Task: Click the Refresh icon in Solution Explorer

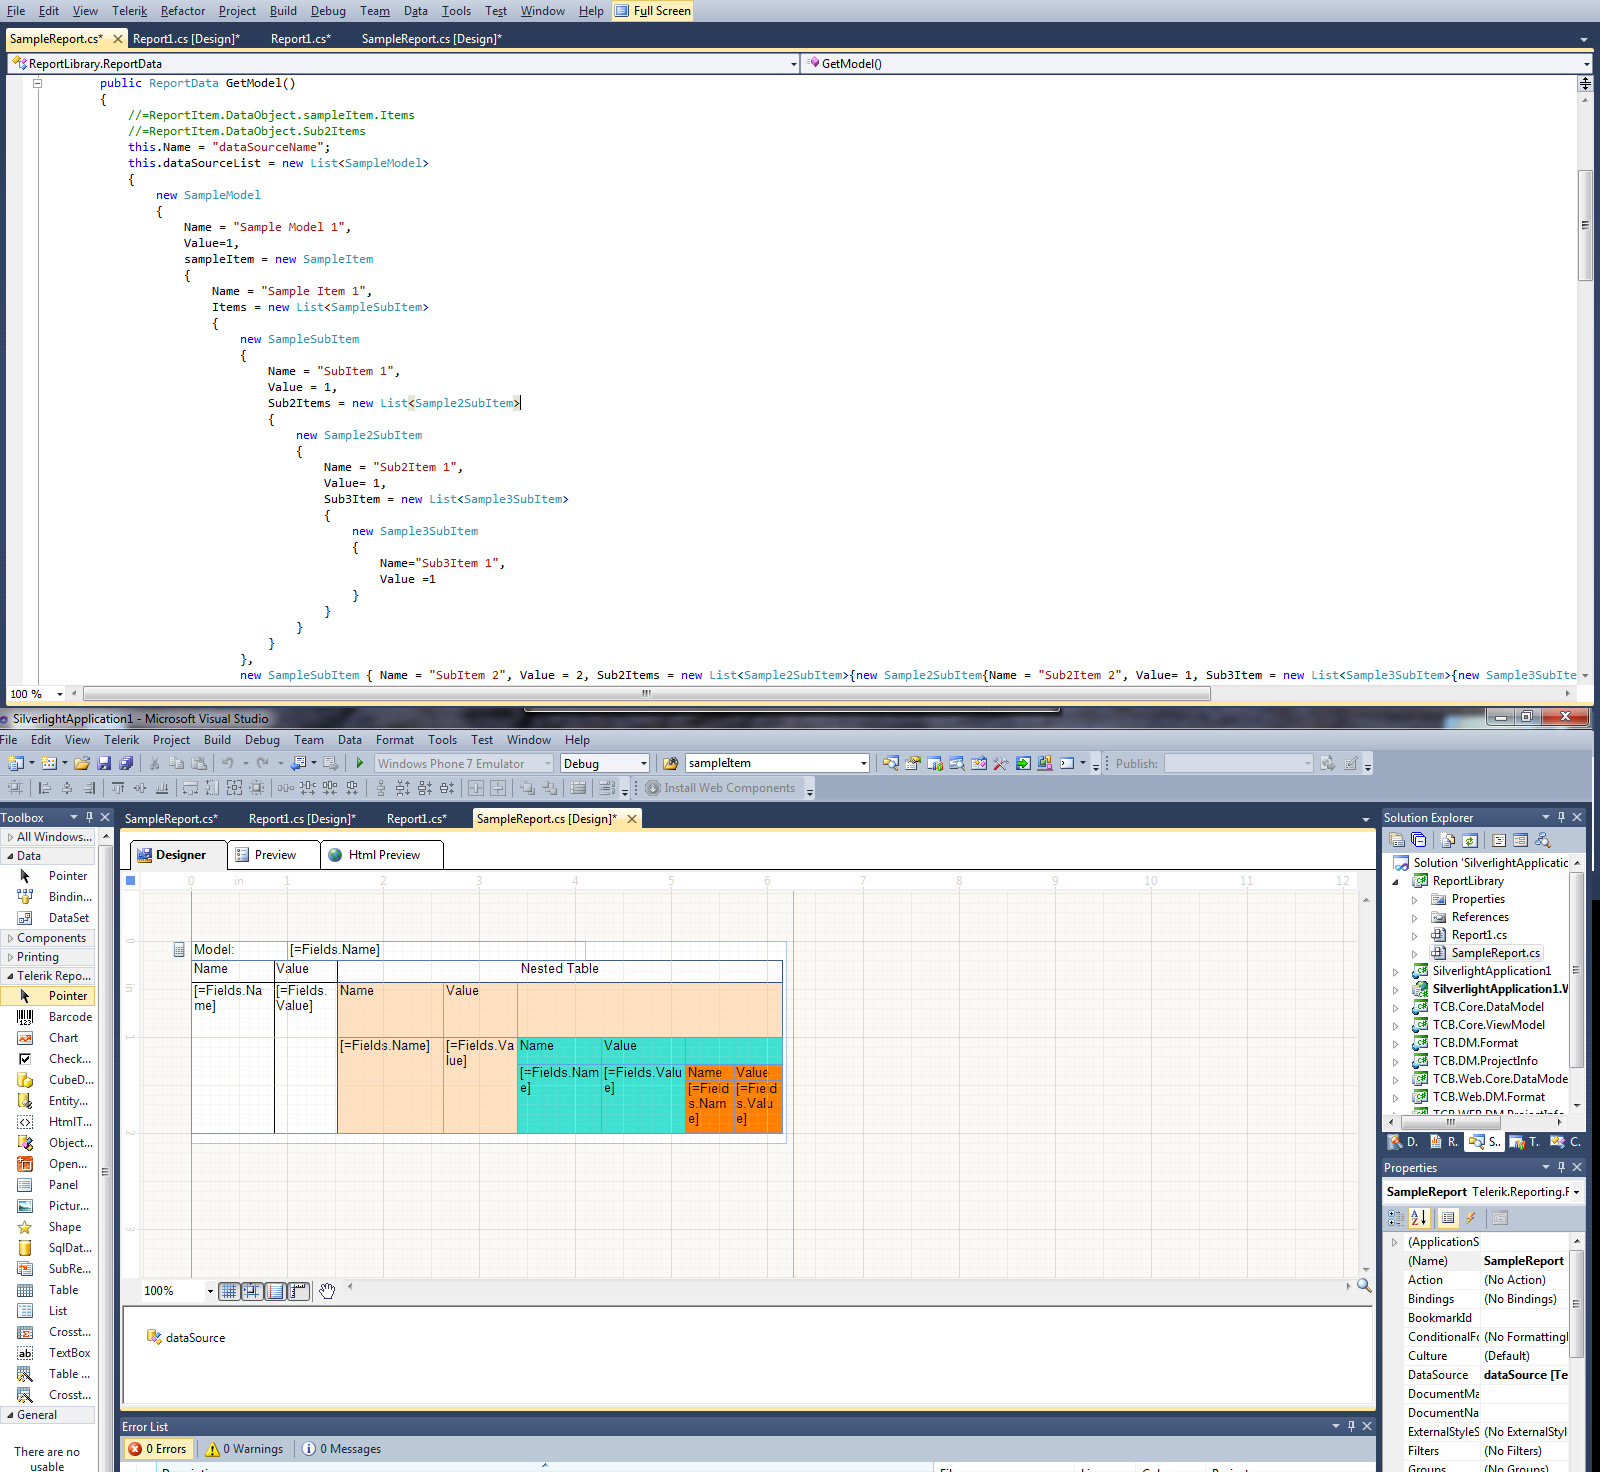Action: 1470,840
